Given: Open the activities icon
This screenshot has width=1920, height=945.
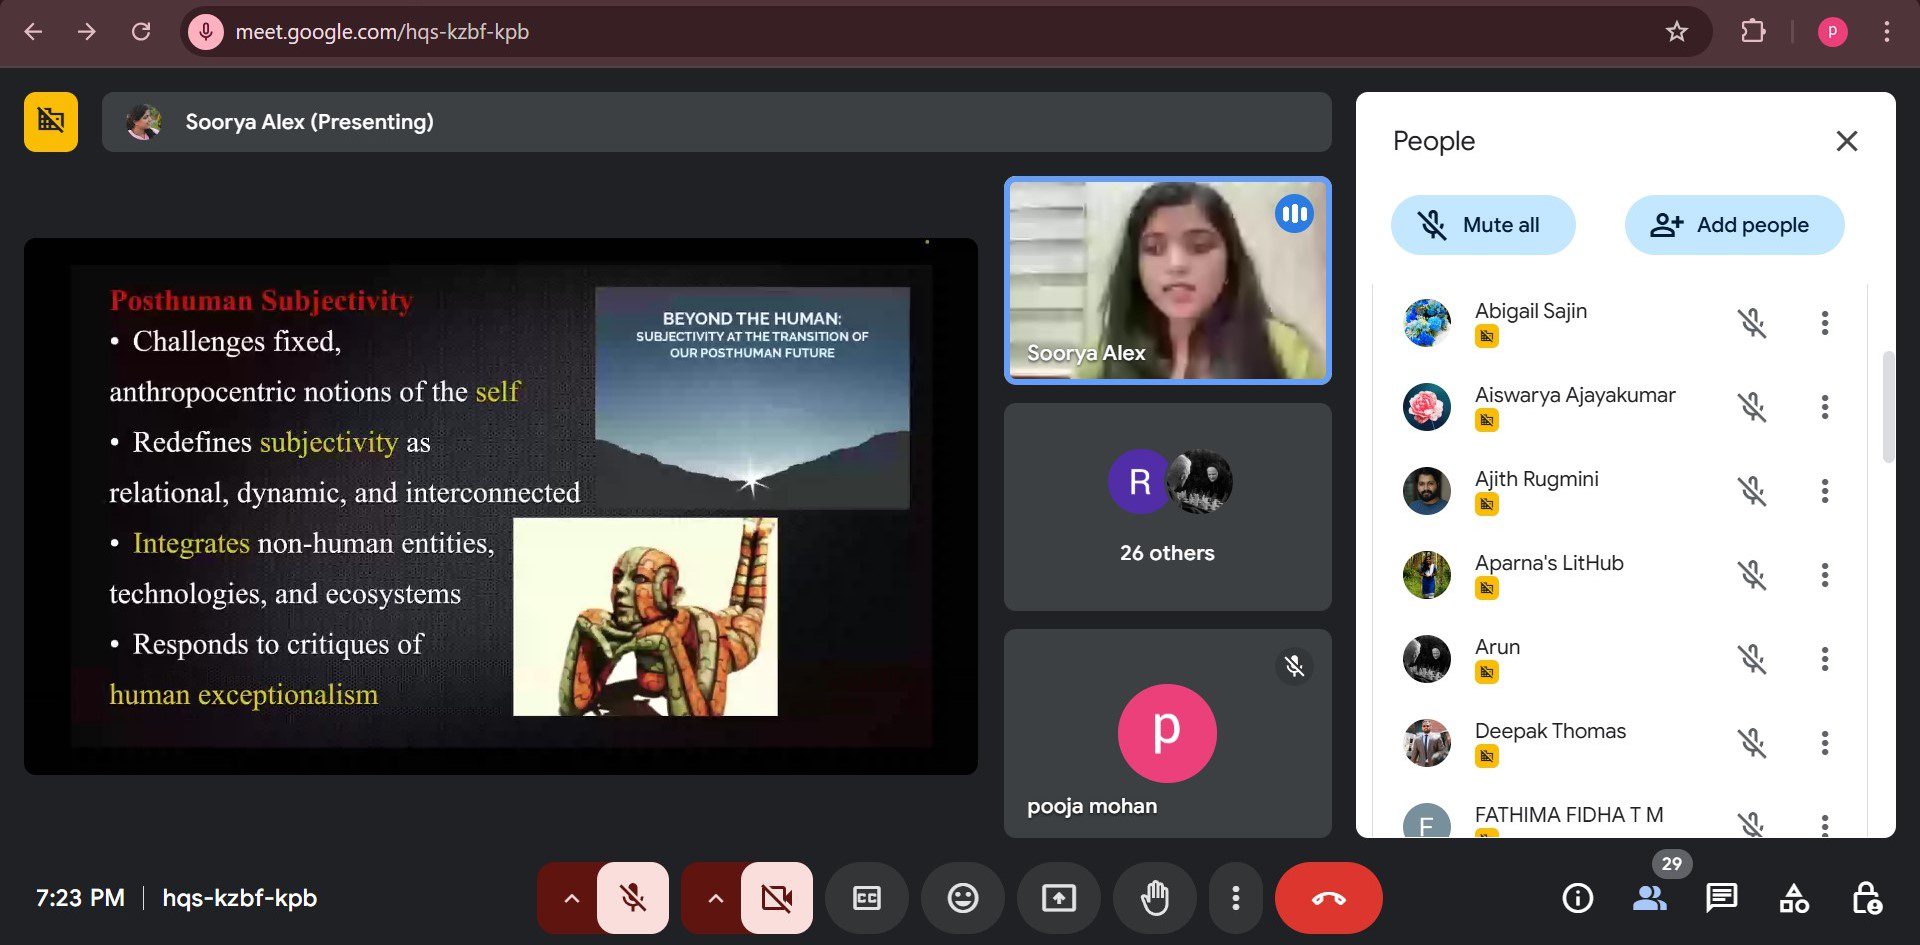Looking at the screenshot, I should coord(1794,898).
